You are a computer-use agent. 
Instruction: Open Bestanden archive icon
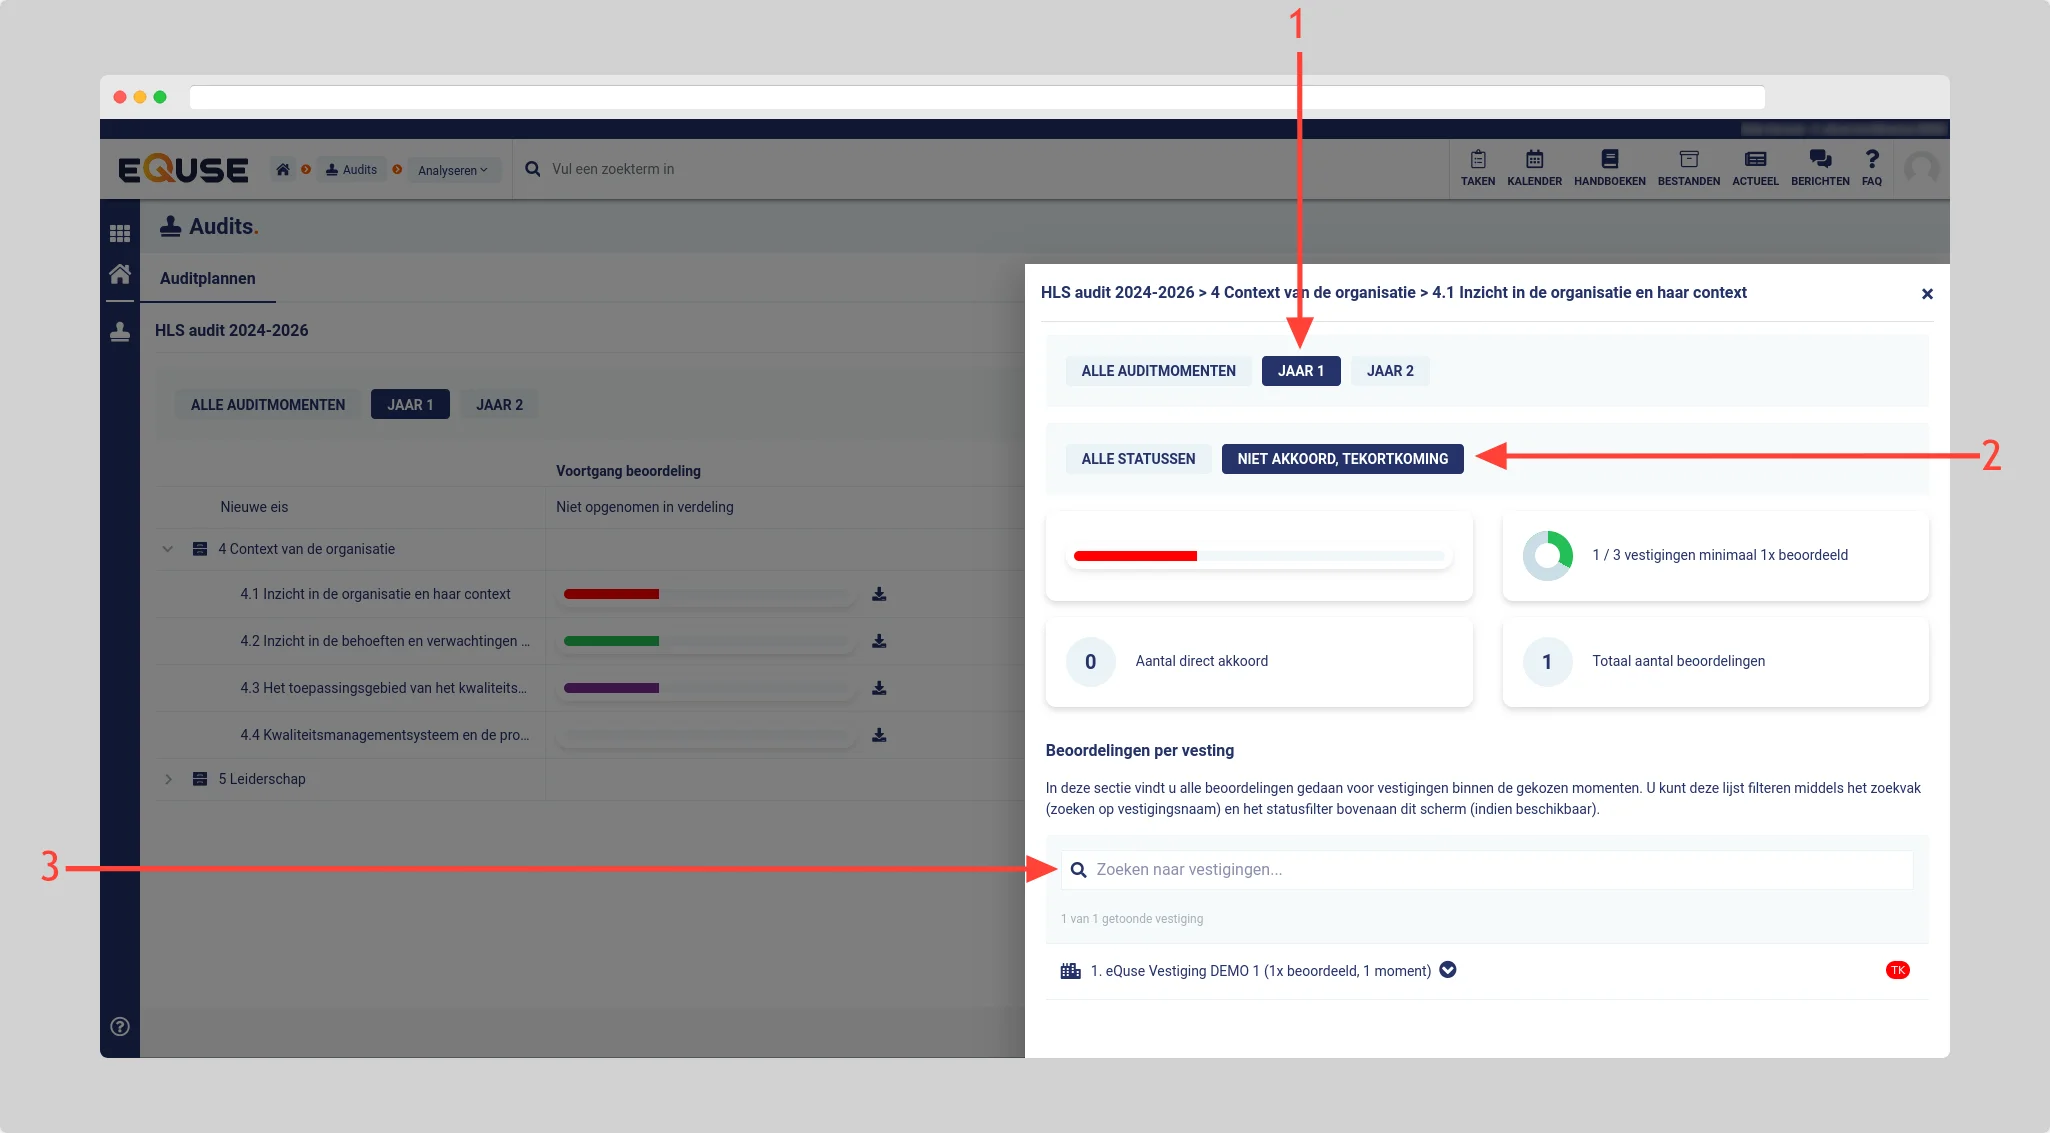[x=1688, y=160]
